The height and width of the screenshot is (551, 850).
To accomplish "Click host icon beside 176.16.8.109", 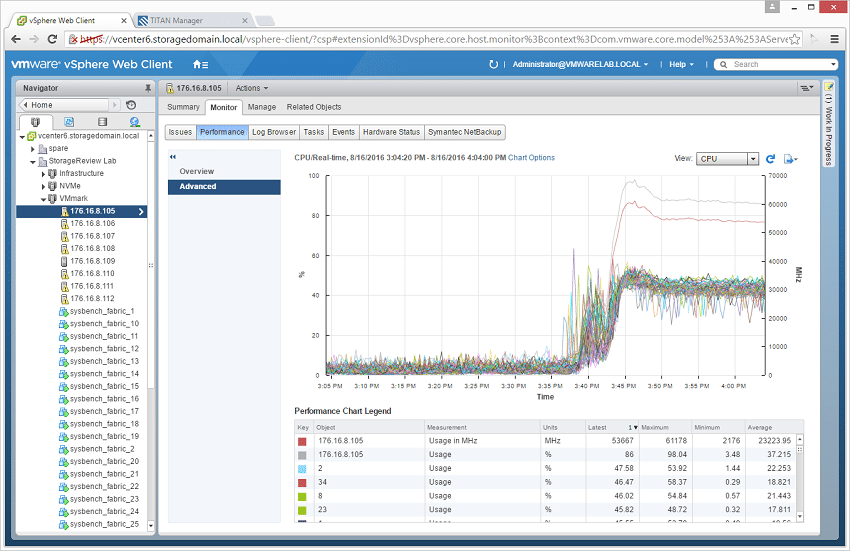I will tap(65, 261).
